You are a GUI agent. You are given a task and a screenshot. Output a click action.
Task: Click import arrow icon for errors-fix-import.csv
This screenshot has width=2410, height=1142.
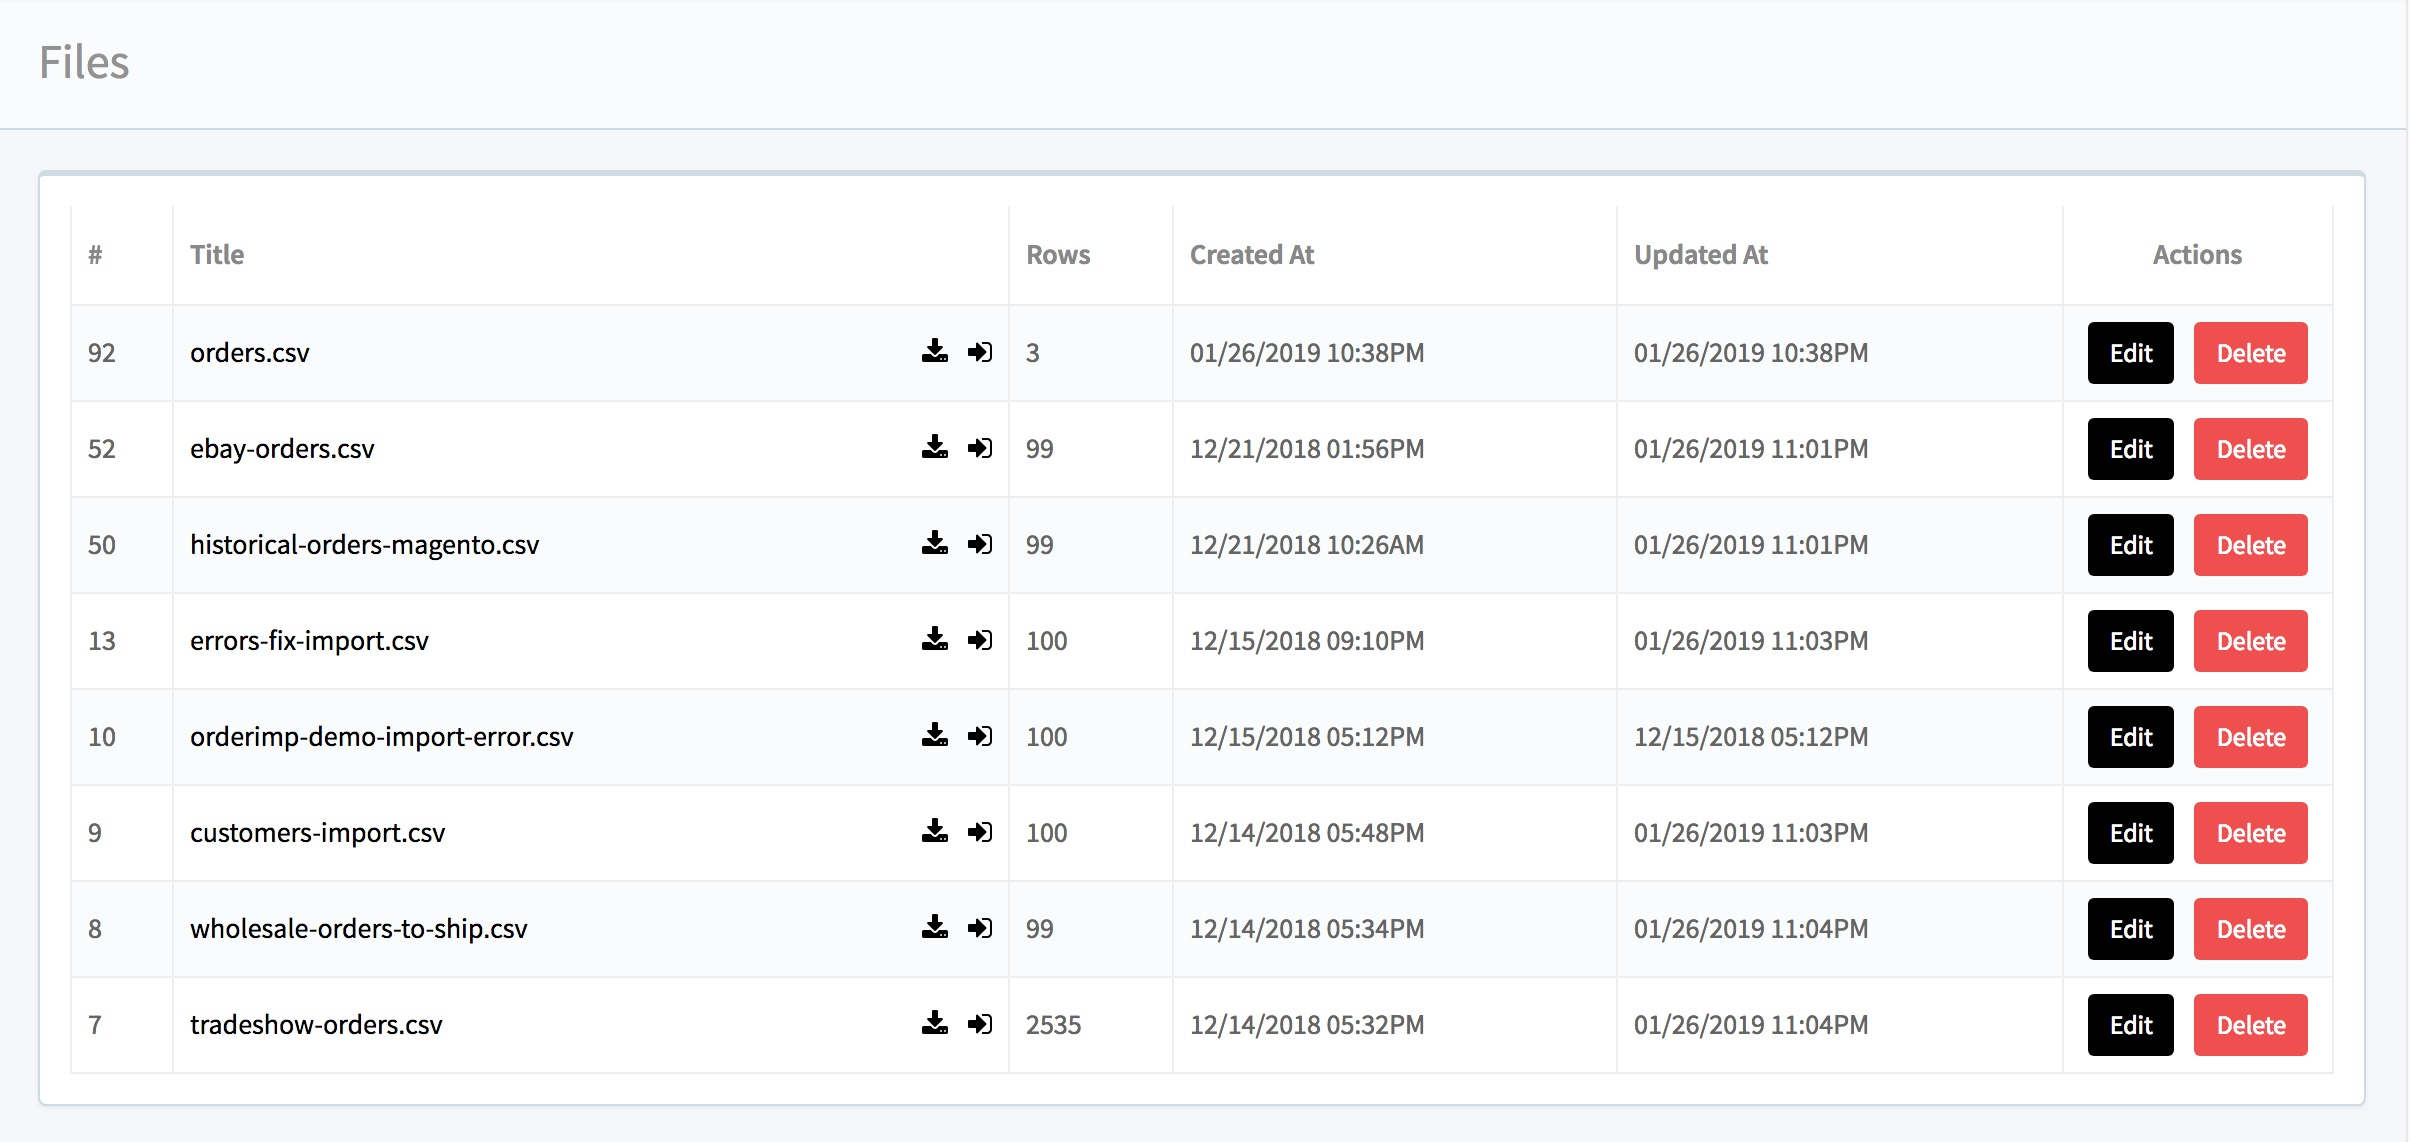980,639
